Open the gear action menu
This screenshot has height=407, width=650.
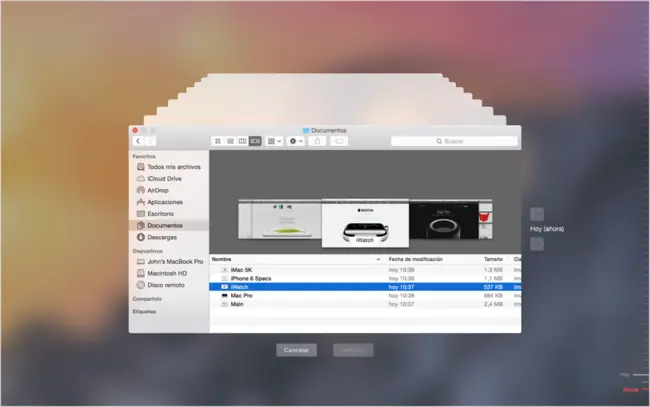click(x=296, y=142)
